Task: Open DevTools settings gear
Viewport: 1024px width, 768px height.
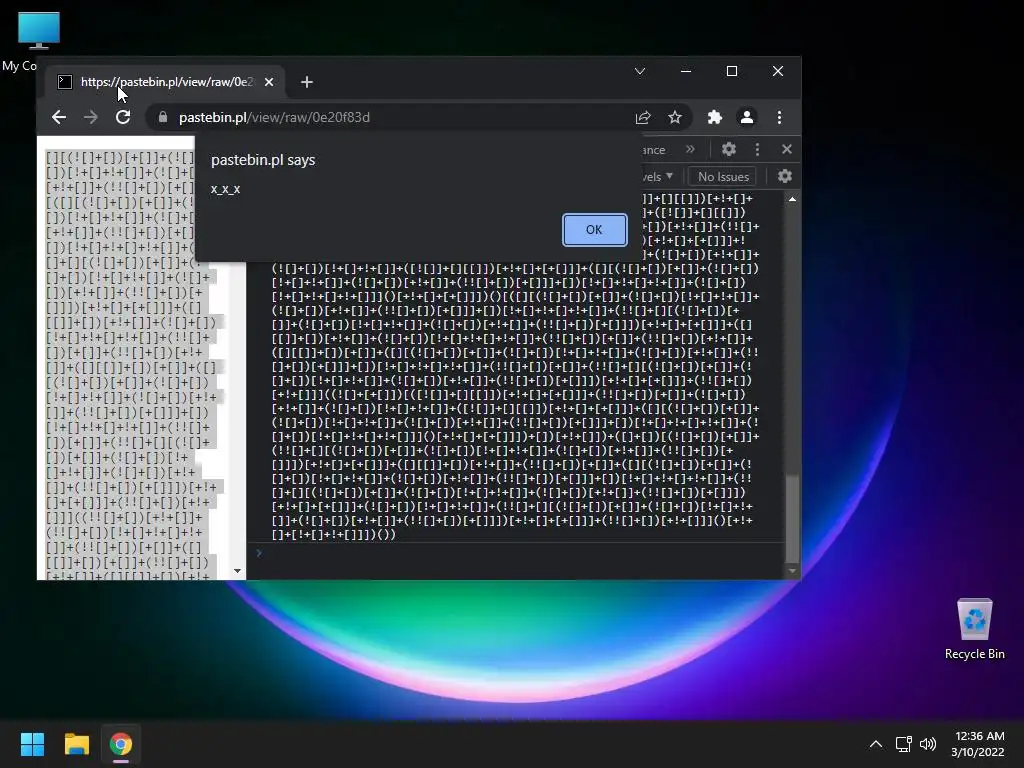Action: pyautogui.click(x=729, y=150)
